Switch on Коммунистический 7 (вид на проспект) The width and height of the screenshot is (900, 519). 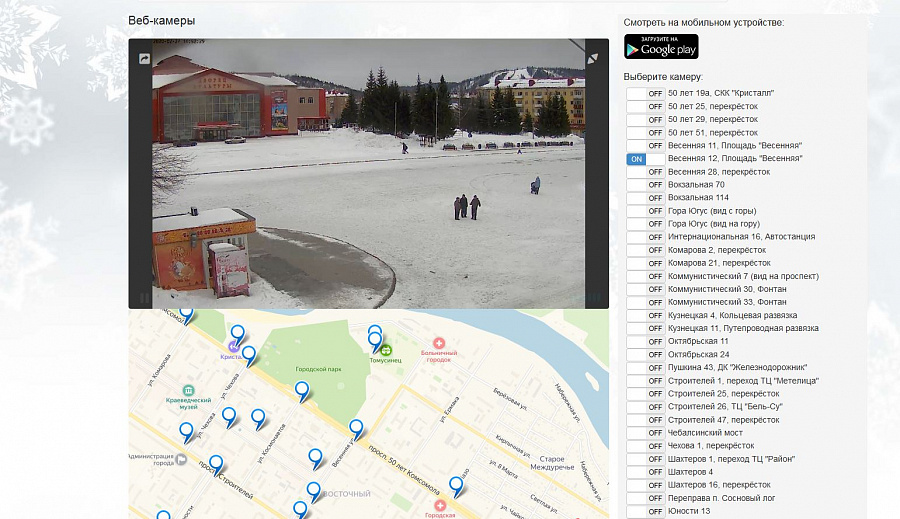646,276
